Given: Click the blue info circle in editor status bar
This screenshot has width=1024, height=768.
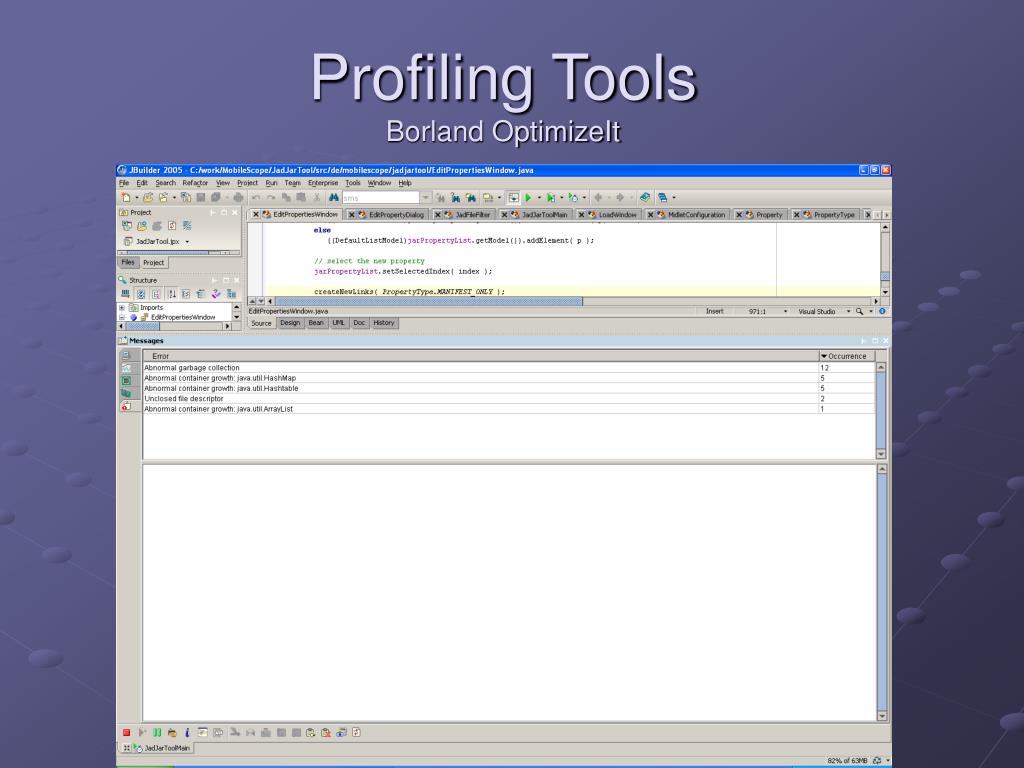Looking at the screenshot, I should (882, 312).
